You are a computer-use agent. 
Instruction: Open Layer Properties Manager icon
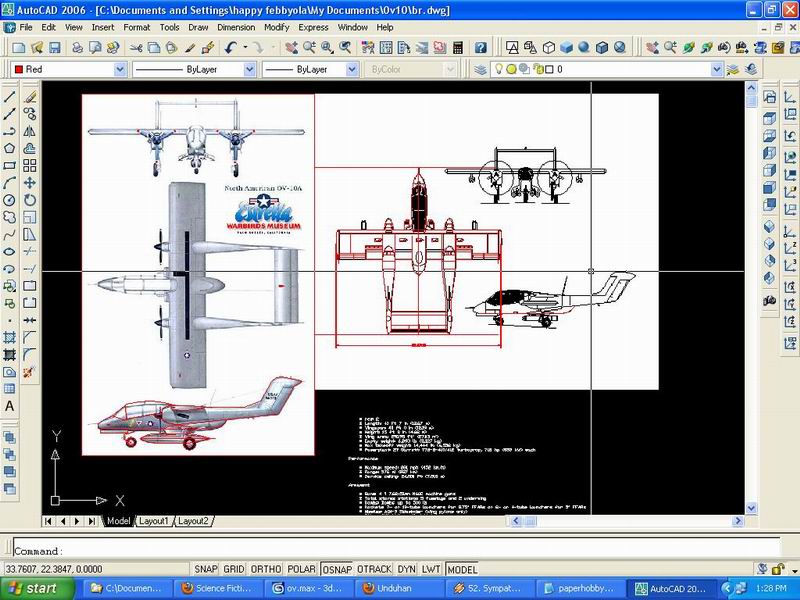[480, 69]
